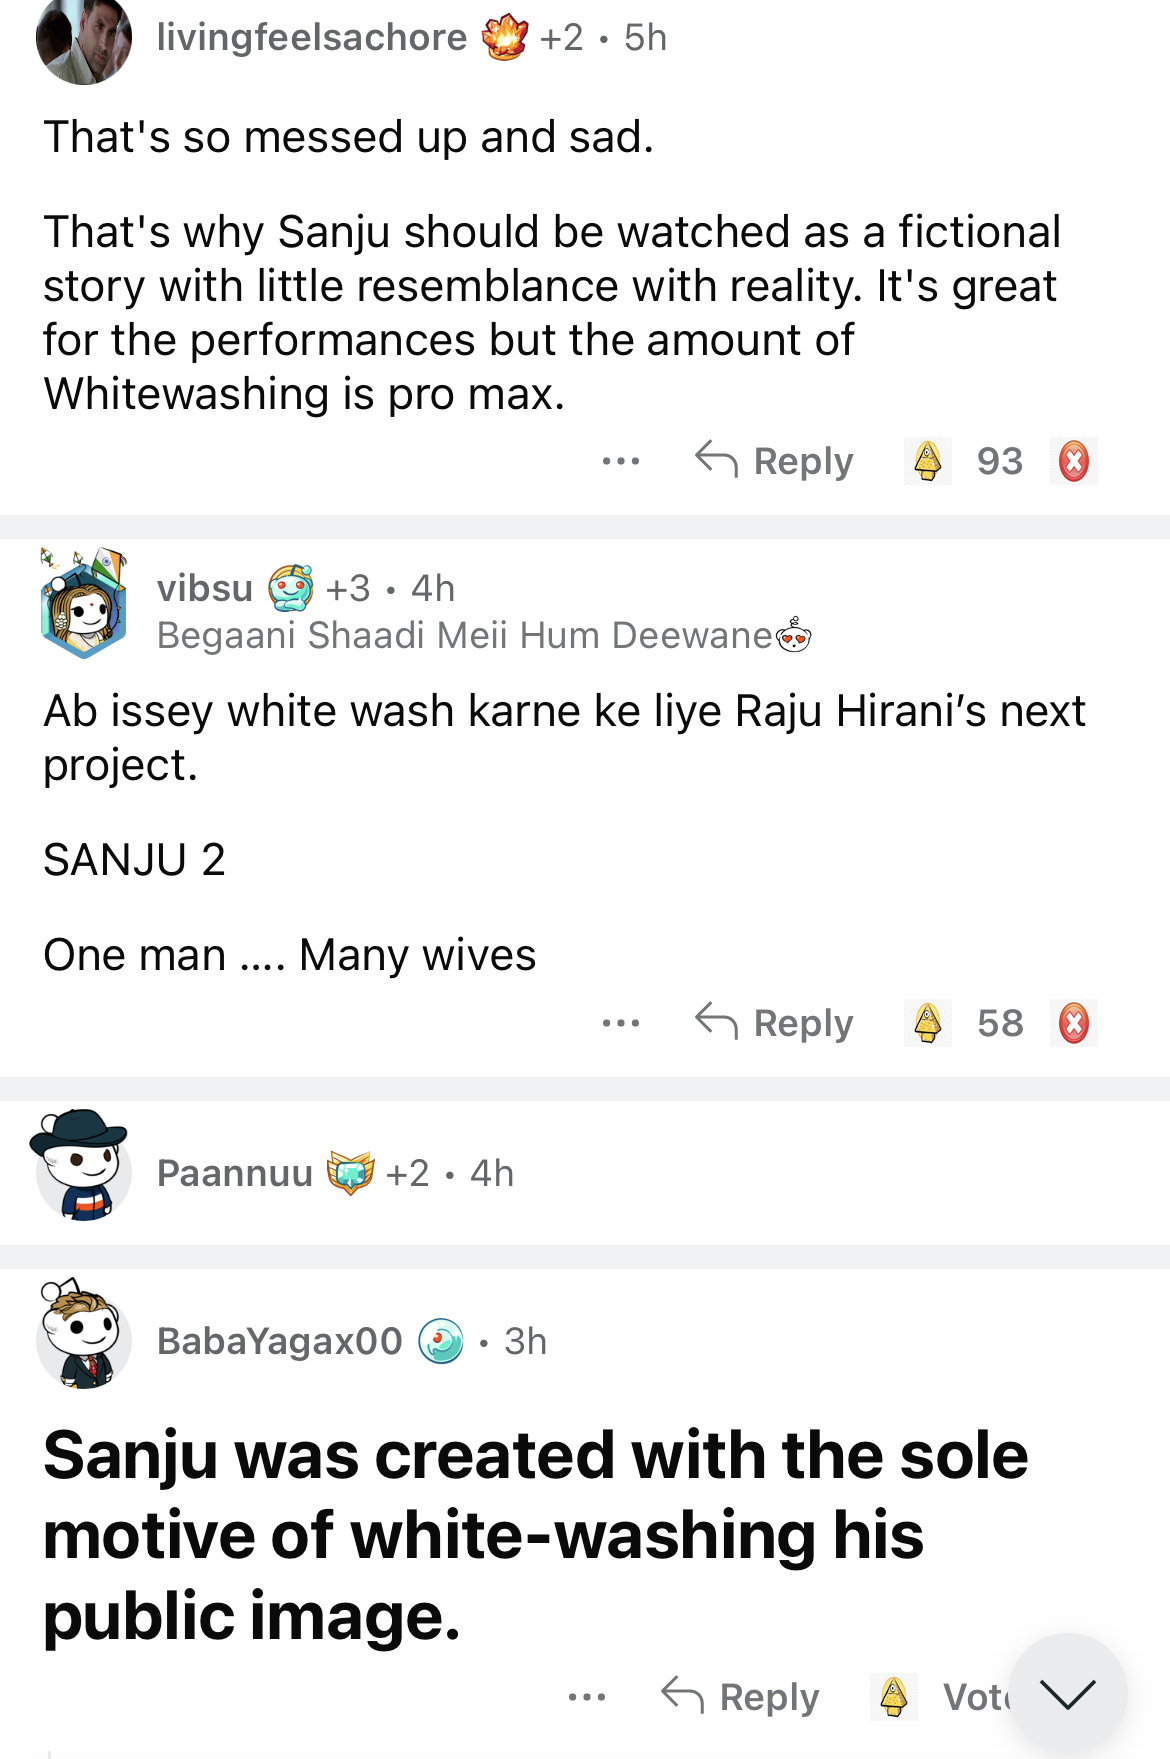The height and width of the screenshot is (1759, 1170).
Task: Jump to next comment with floating chevron
Action: click(1067, 1693)
